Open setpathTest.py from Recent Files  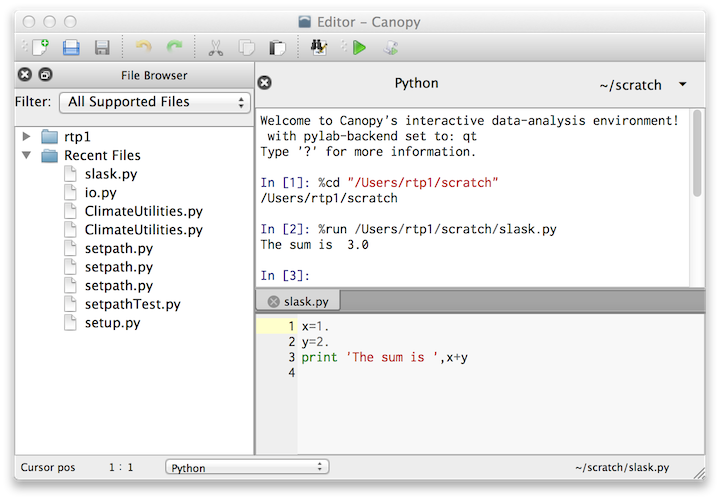click(132, 304)
